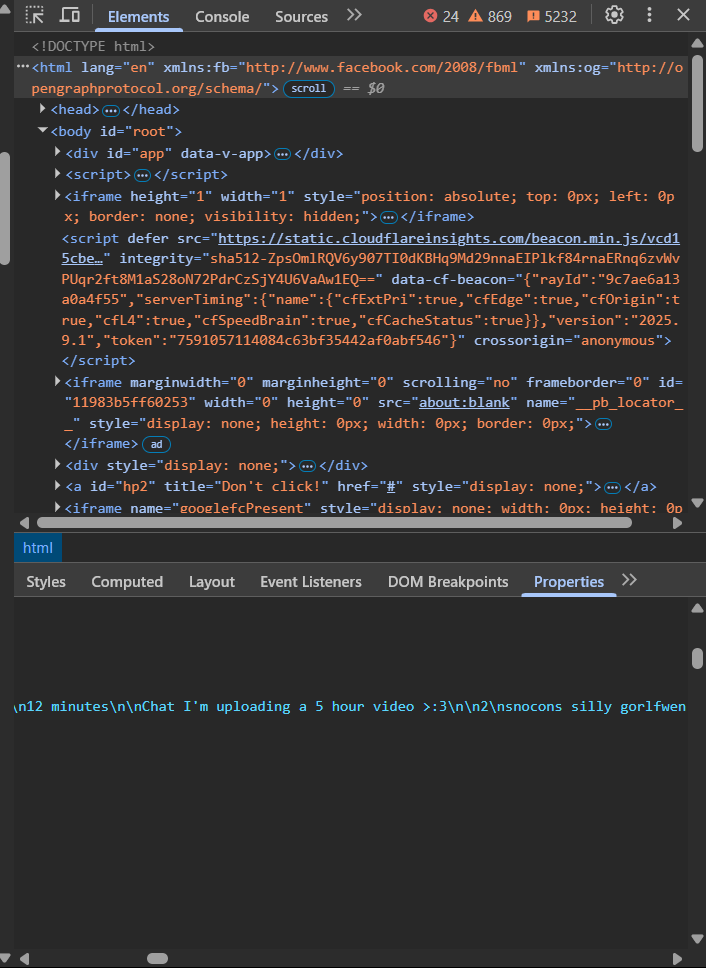
Task: Click the DOM tree horizontal scrollbar thumb
Action: pyautogui.click(x=334, y=522)
